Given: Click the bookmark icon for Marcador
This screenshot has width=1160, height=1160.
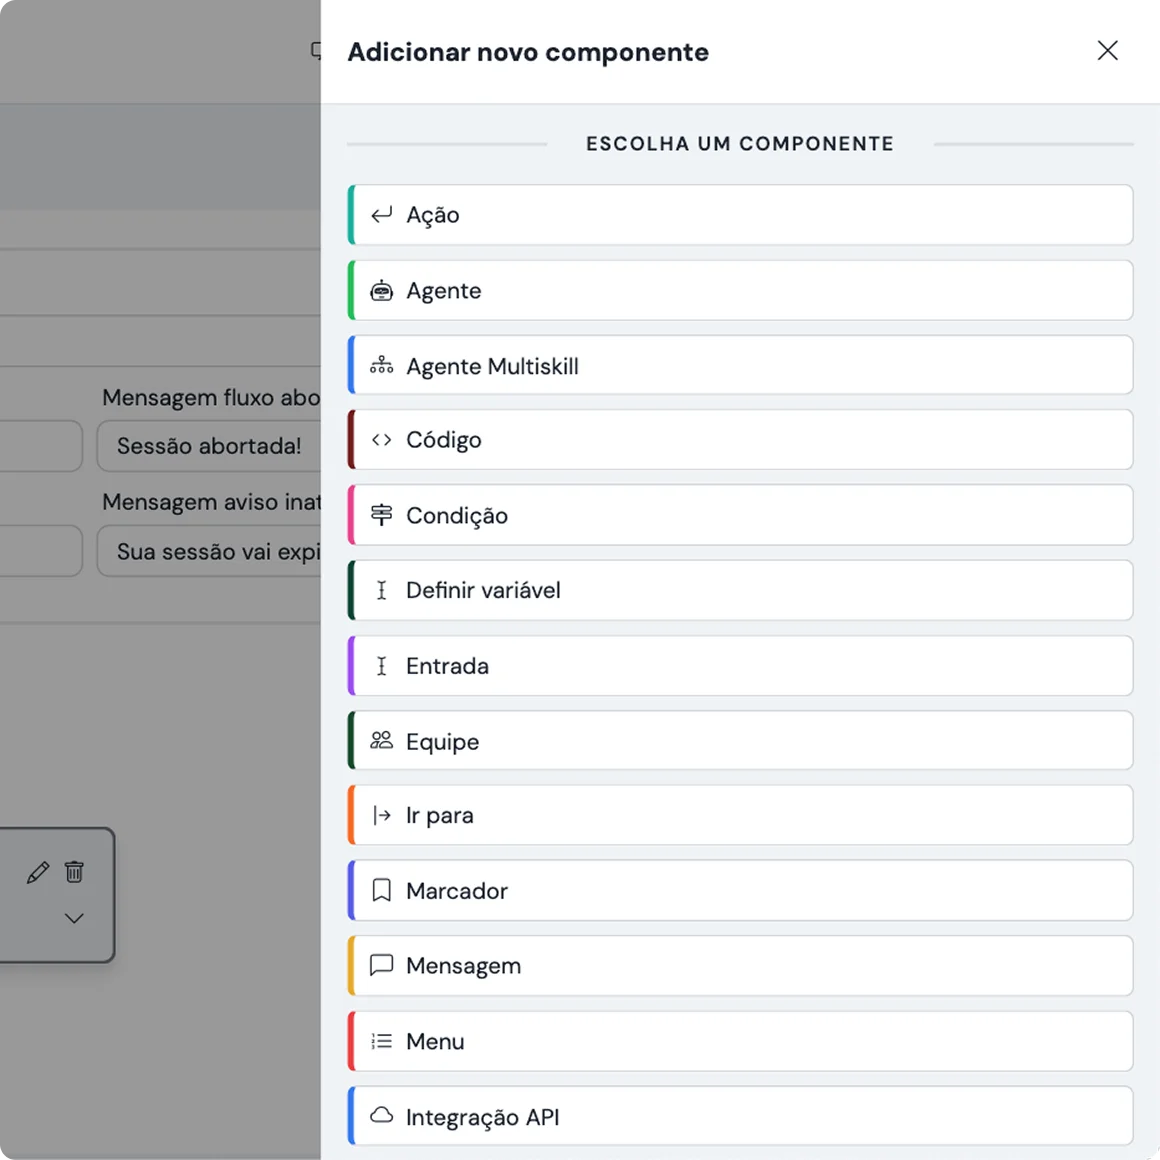Looking at the screenshot, I should [x=381, y=891].
